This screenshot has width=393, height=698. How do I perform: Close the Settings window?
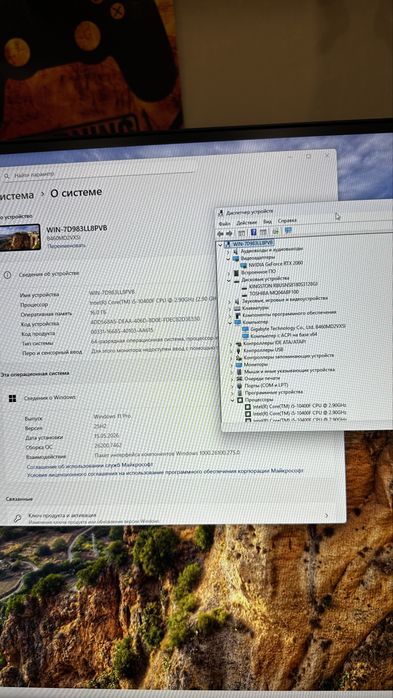click(328, 155)
